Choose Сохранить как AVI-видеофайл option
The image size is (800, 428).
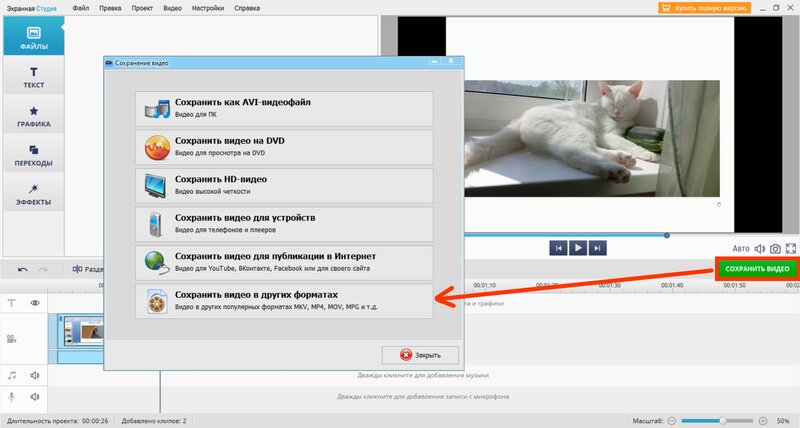pyautogui.click(x=284, y=109)
